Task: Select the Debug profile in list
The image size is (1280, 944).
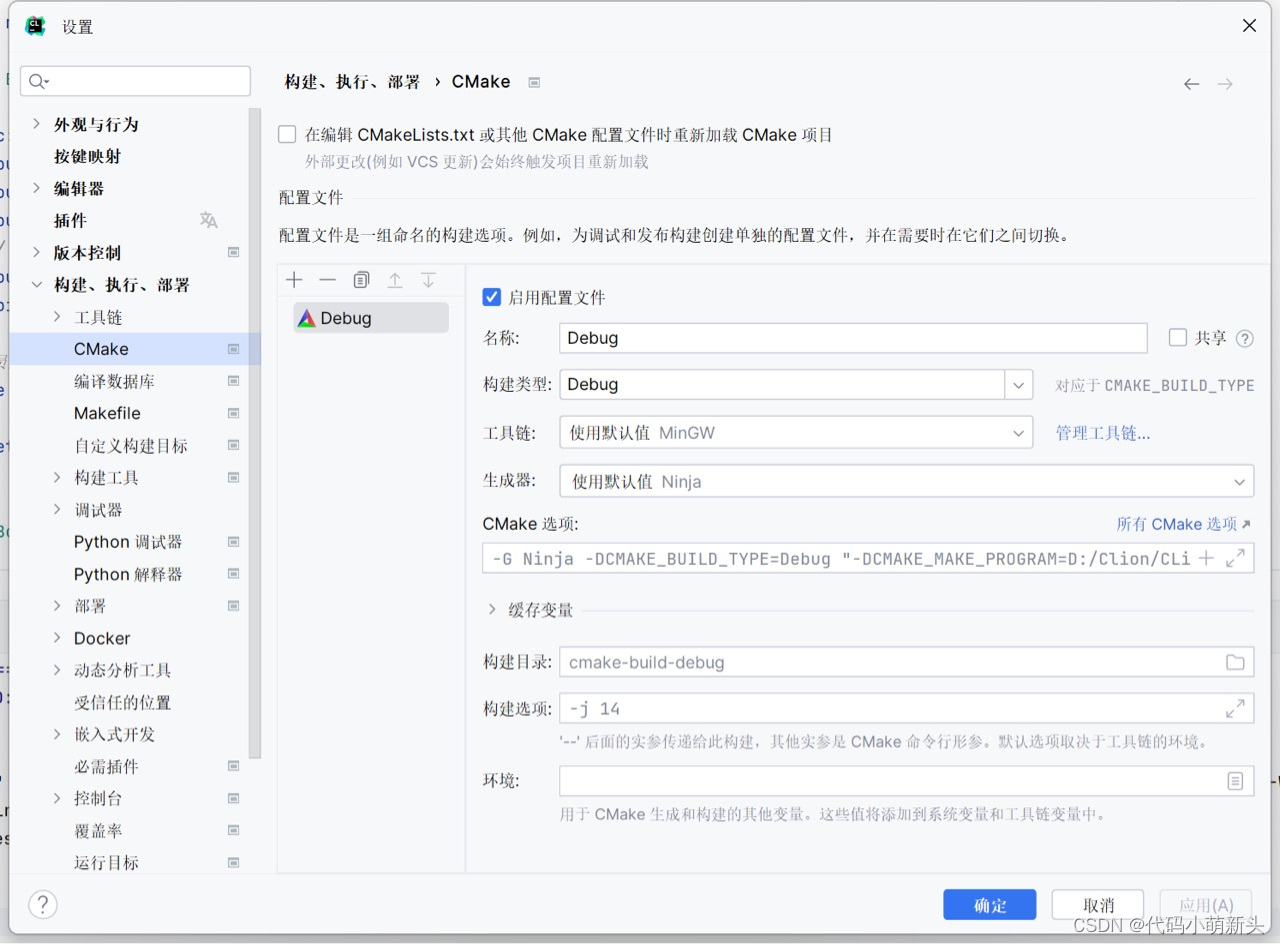Action: tap(371, 318)
